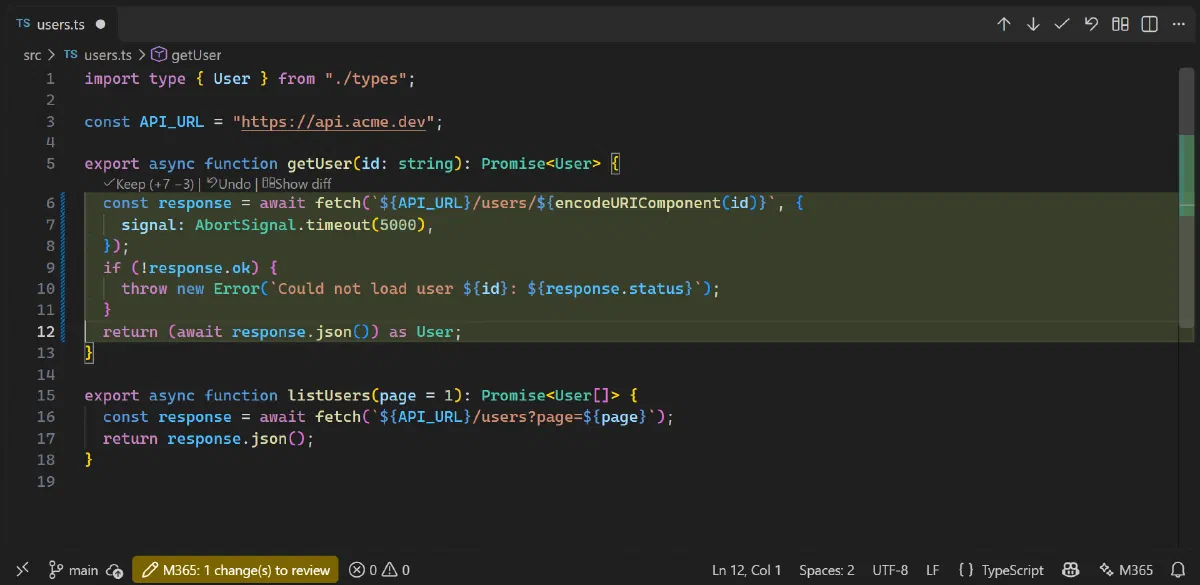This screenshot has height=585, width=1200.
Task: Click the main git branch indicator
Action: coord(74,570)
